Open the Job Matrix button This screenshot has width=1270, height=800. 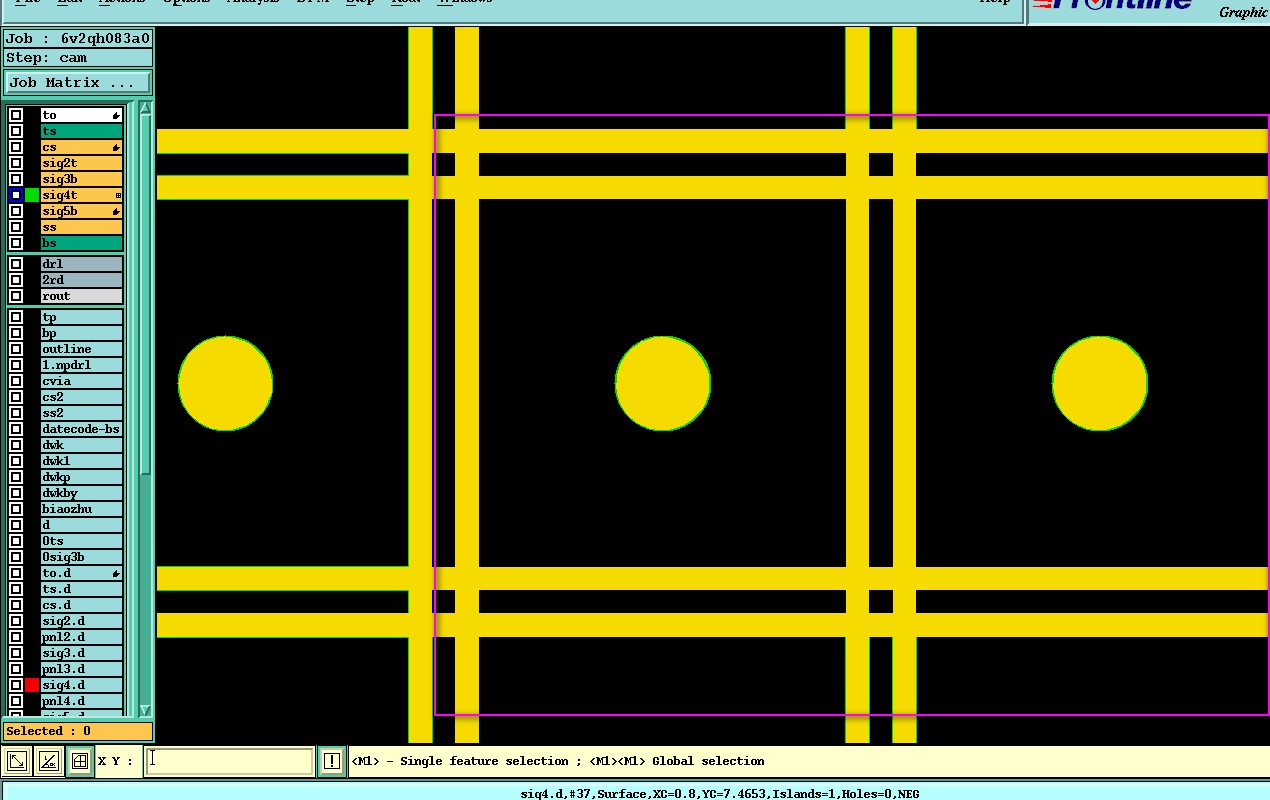click(x=78, y=82)
